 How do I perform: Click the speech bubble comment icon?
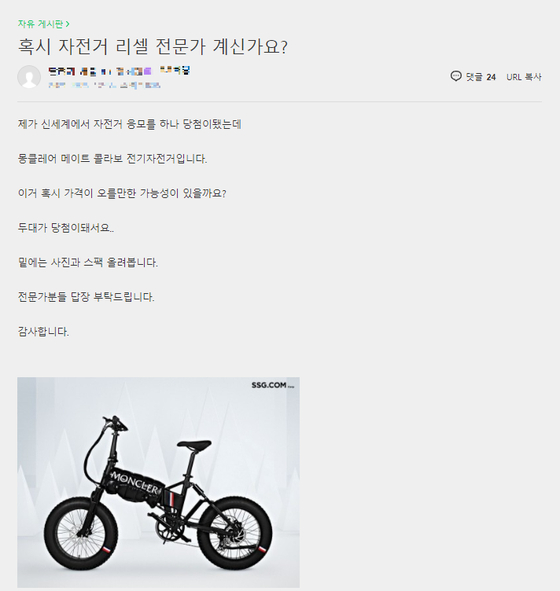click(x=456, y=77)
